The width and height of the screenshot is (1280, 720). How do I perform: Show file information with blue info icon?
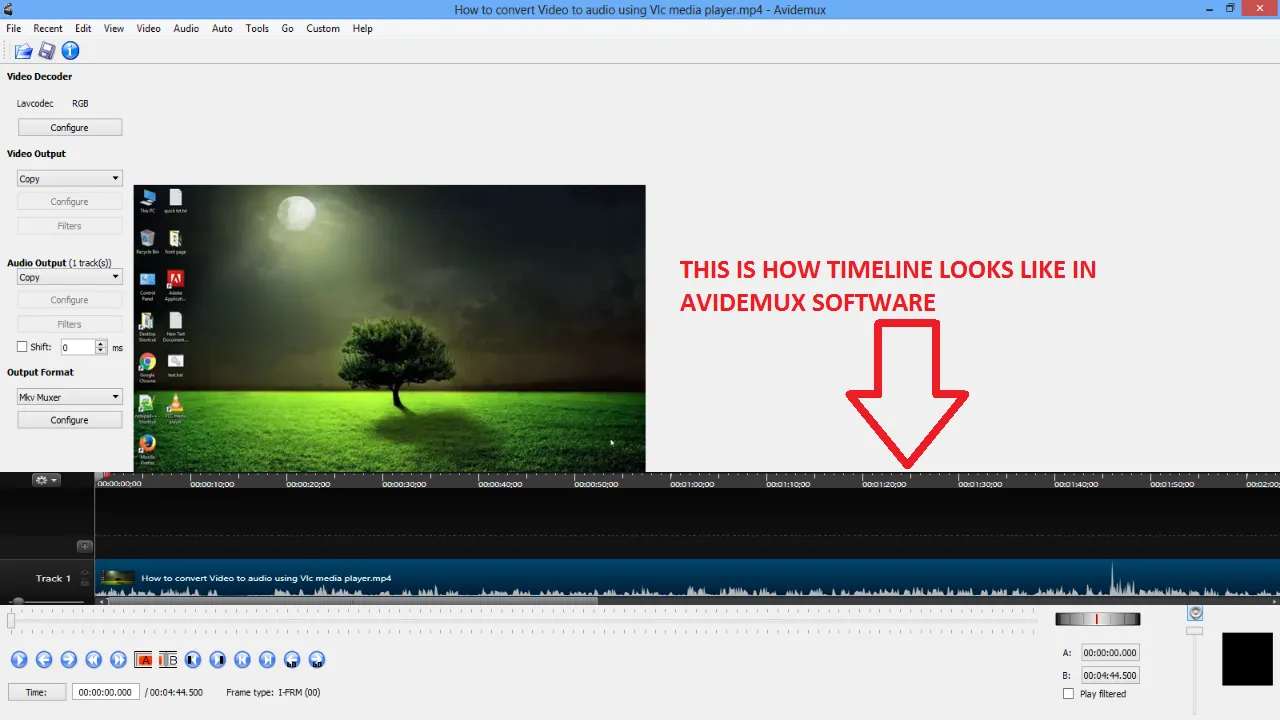click(x=70, y=51)
